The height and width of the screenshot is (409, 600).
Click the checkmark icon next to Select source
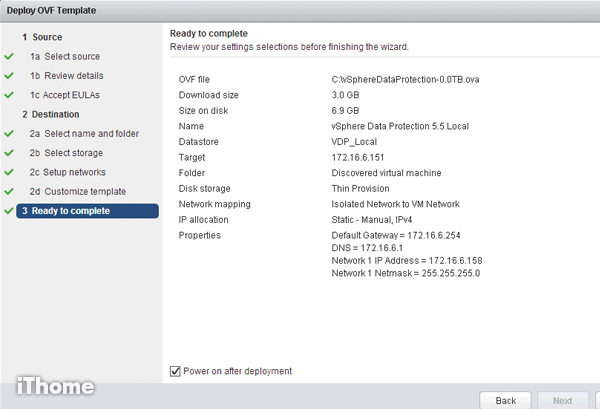9,57
